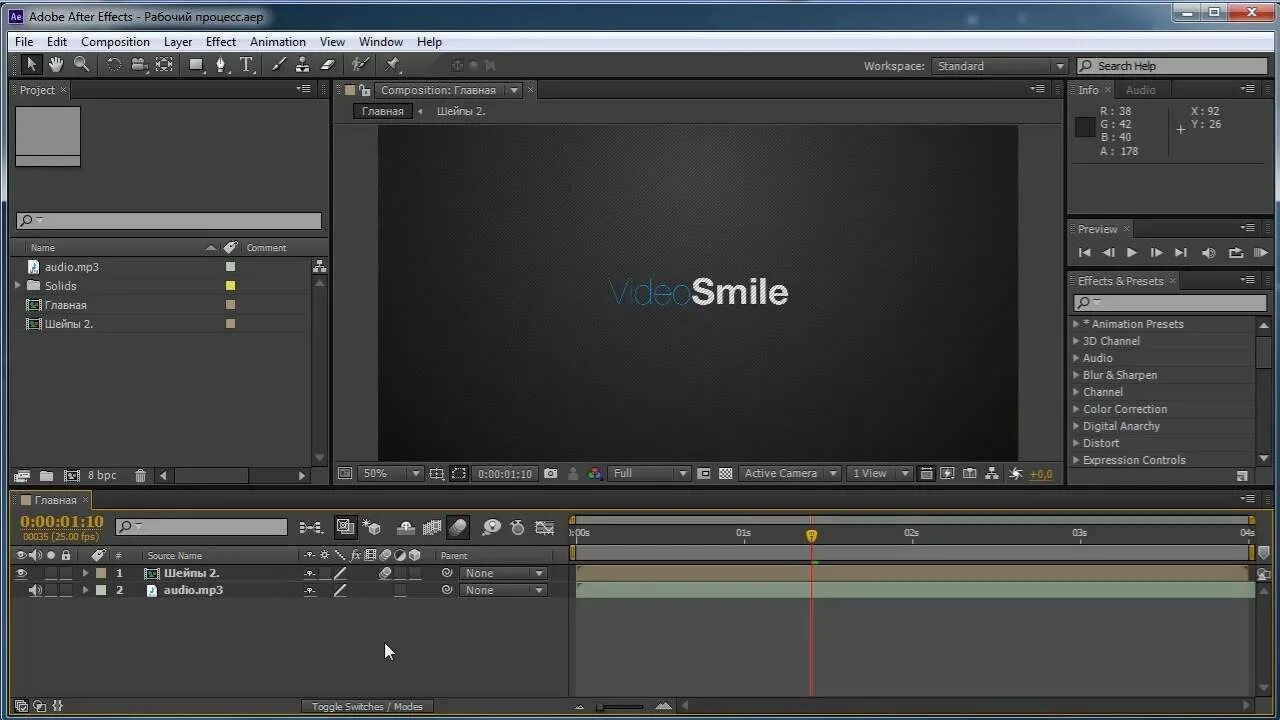Screen dimensions: 1280x720
Task: Open the composition flowchart icon
Action: 992,473
